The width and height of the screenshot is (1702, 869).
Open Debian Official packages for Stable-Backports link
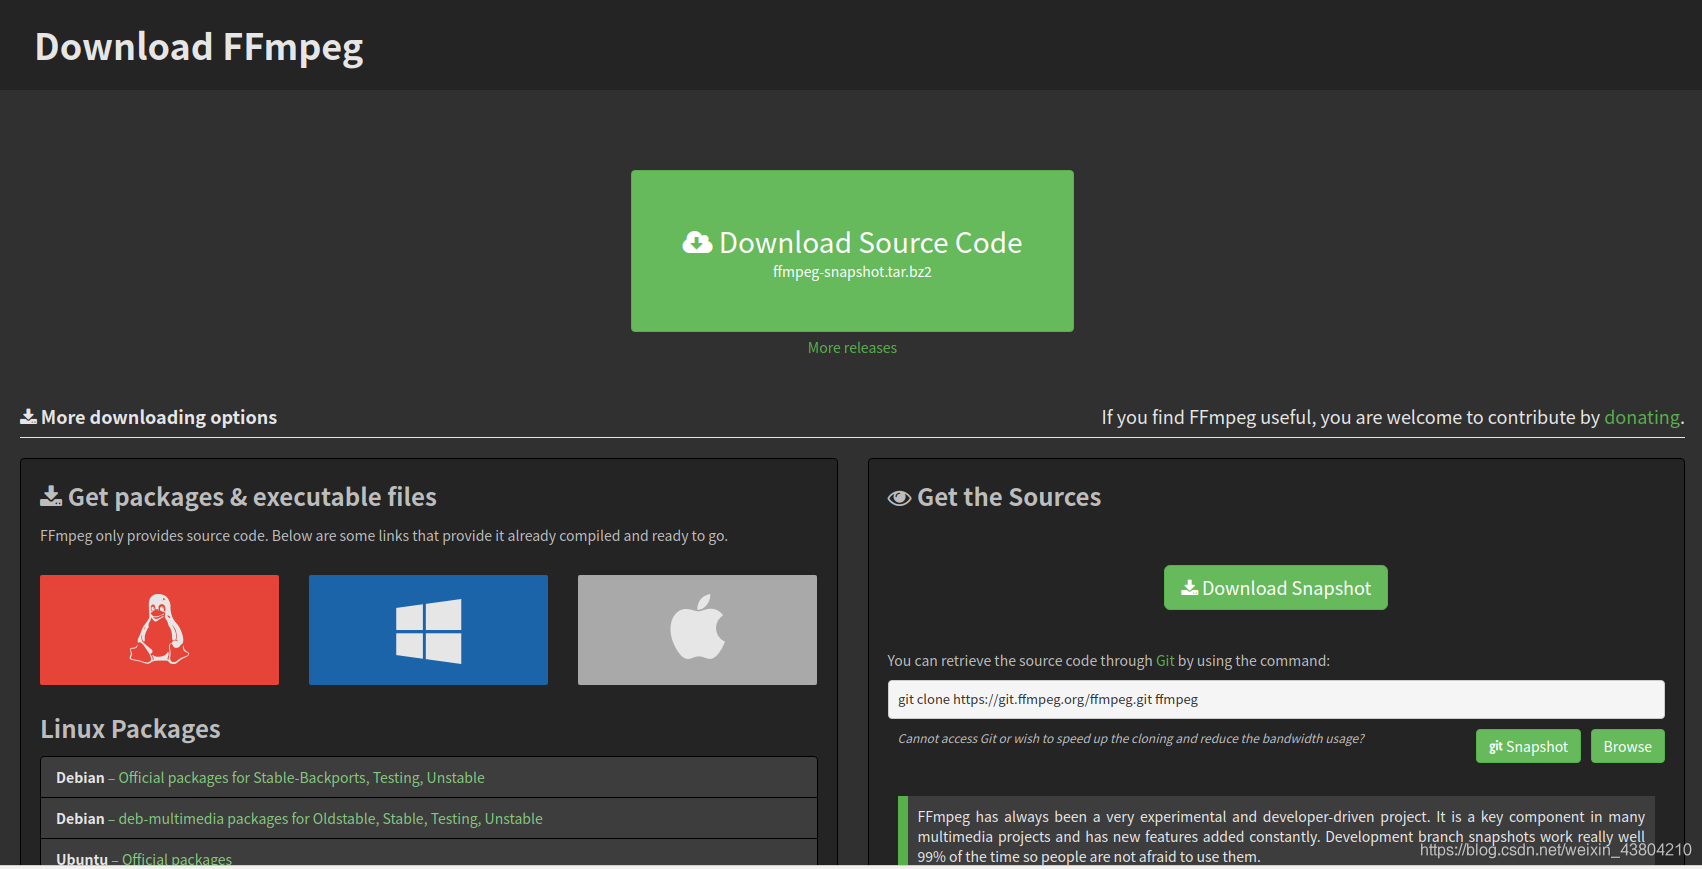coord(301,778)
